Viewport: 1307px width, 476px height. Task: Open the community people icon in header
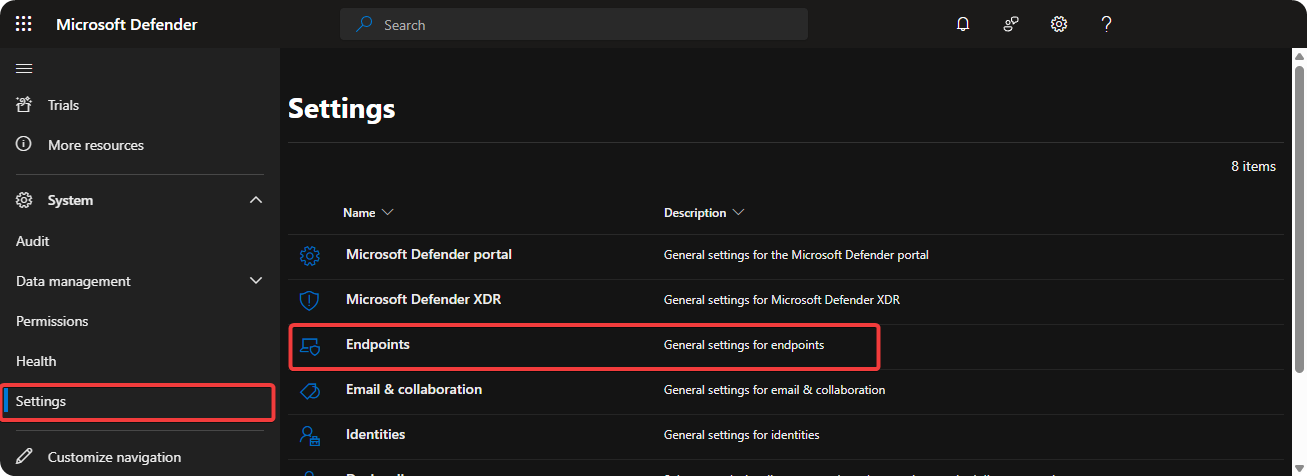point(1011,24)
